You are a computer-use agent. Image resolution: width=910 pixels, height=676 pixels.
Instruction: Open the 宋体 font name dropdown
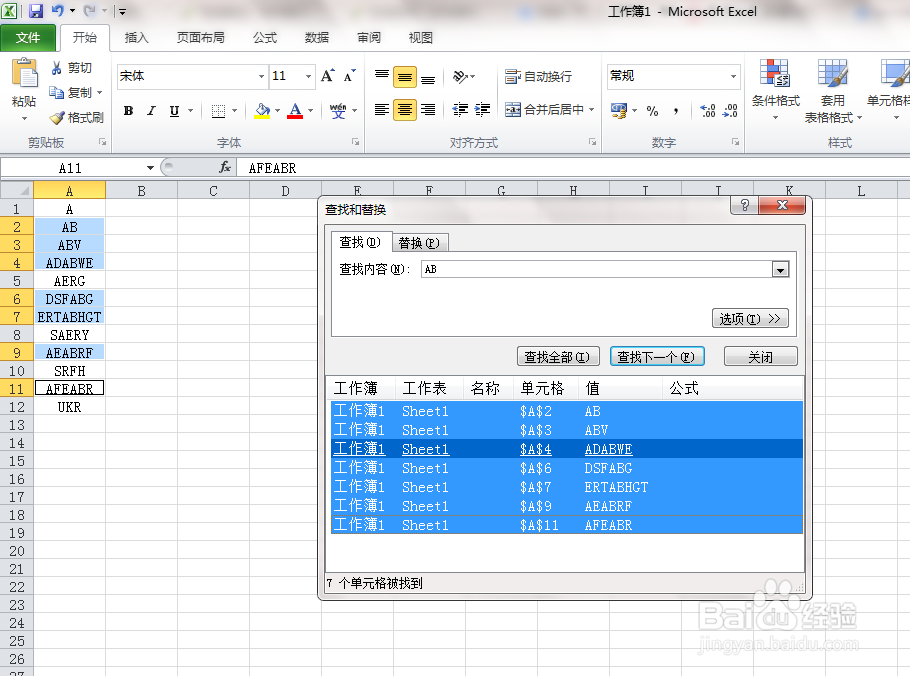click(261, 76)
